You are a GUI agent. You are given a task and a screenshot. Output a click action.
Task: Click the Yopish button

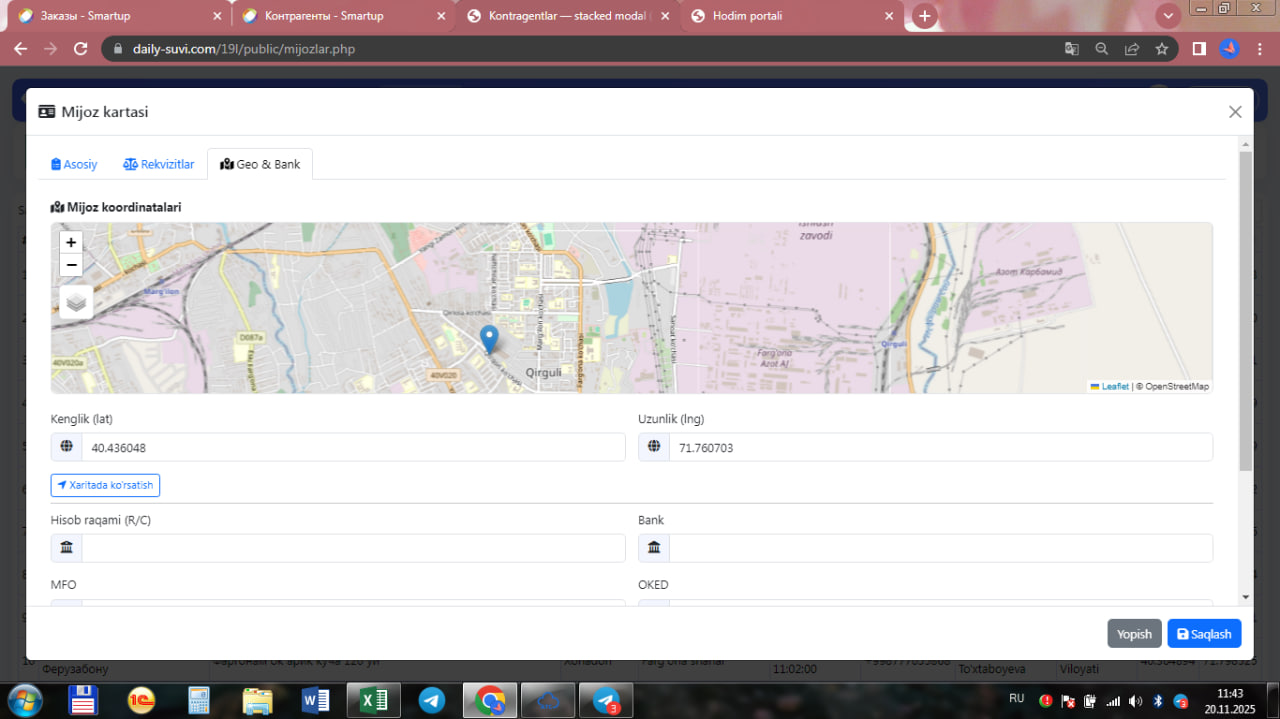coord(1134,634)
